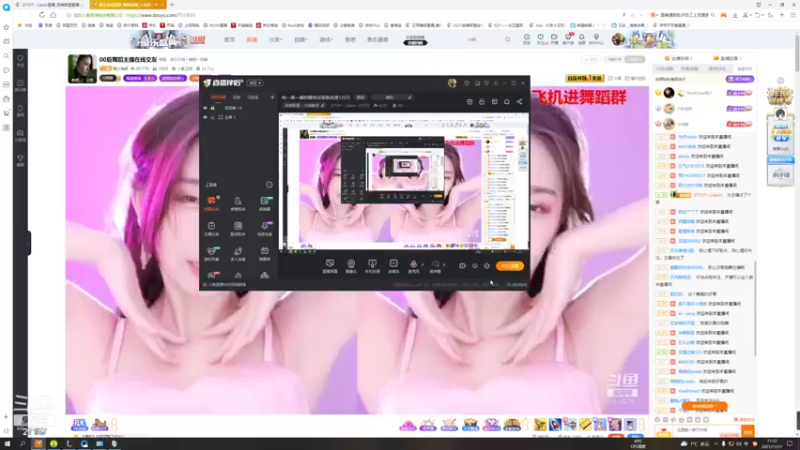Expand the 主播投稿 chevron in chat panel
The height and width of the screenshot is (450, 800).
[x=691, y=59]
